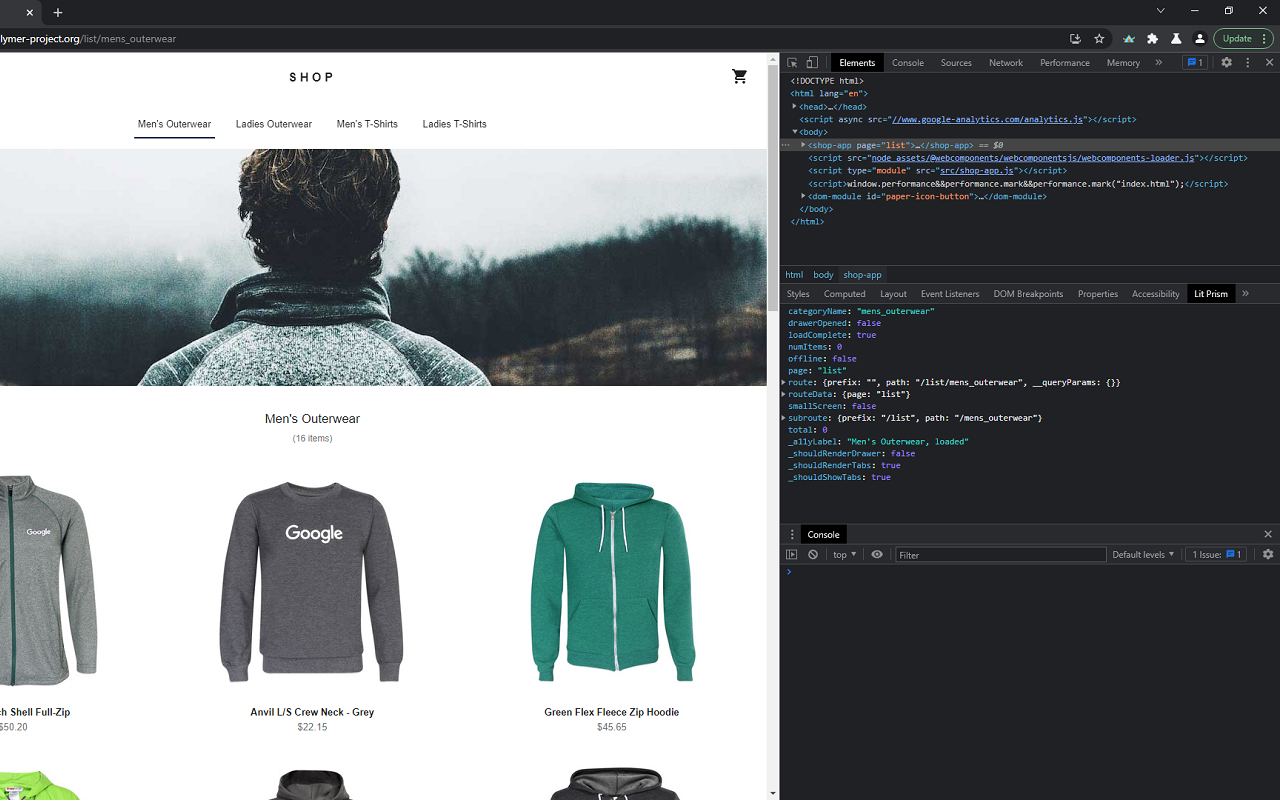Expand the shop-app element node

coord(803,145)
